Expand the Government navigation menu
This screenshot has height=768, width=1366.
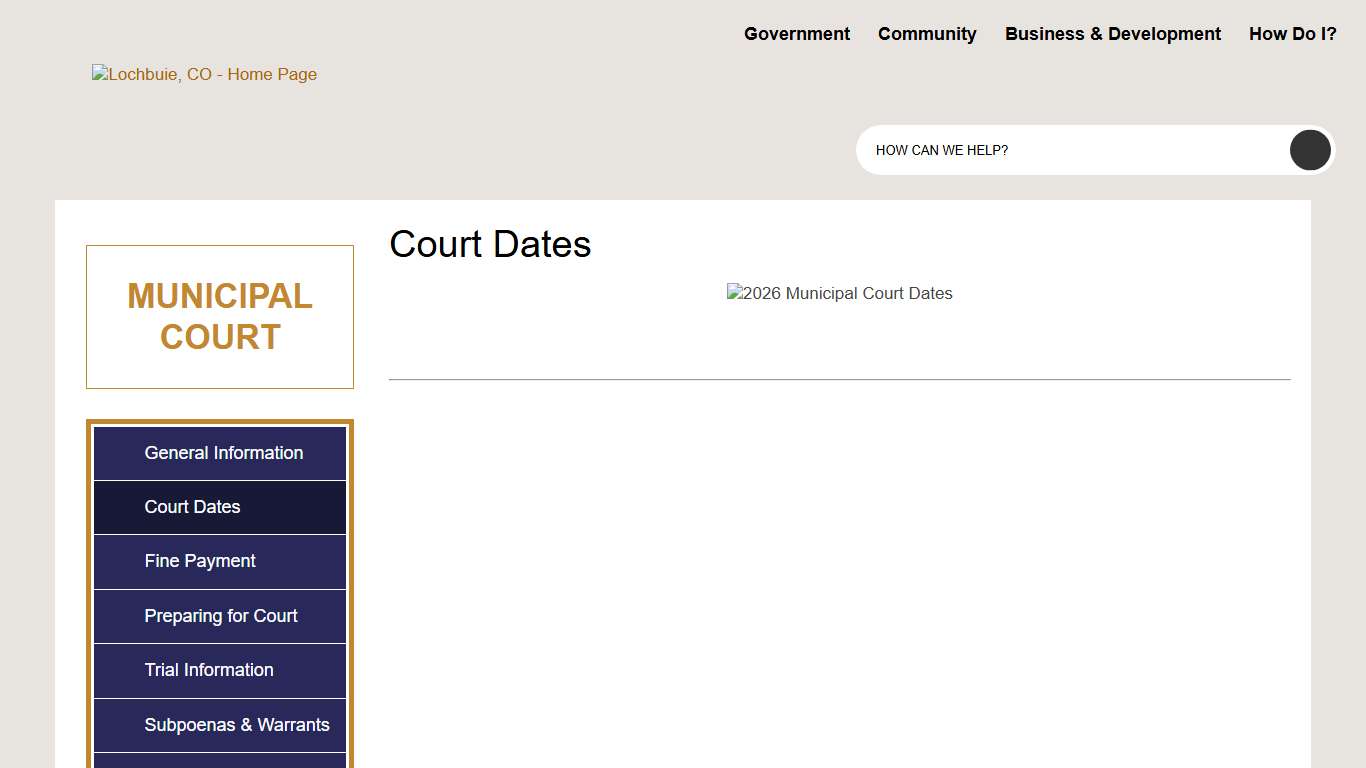point(796,33)
